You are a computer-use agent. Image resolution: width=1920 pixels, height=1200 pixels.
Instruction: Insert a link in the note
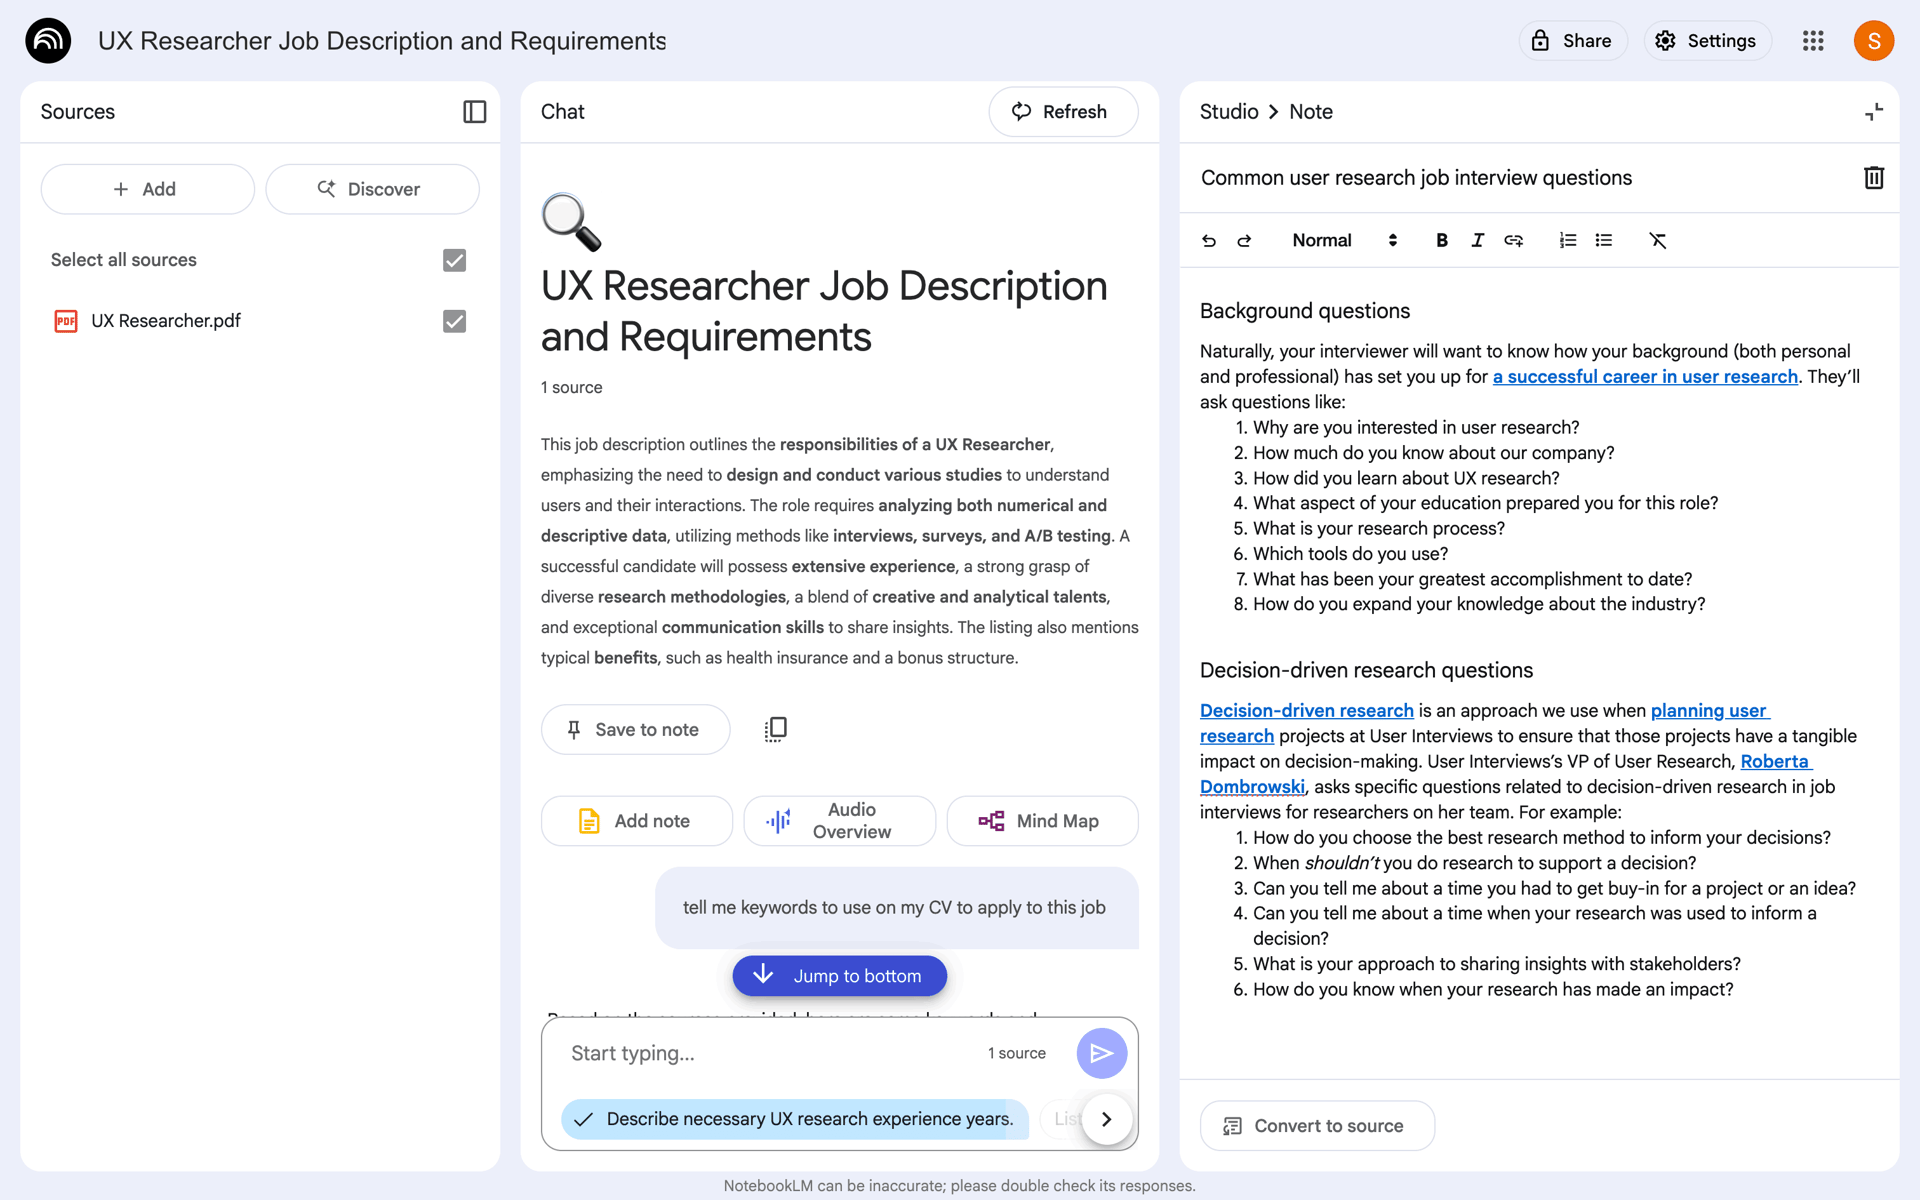pos(1513,241)
